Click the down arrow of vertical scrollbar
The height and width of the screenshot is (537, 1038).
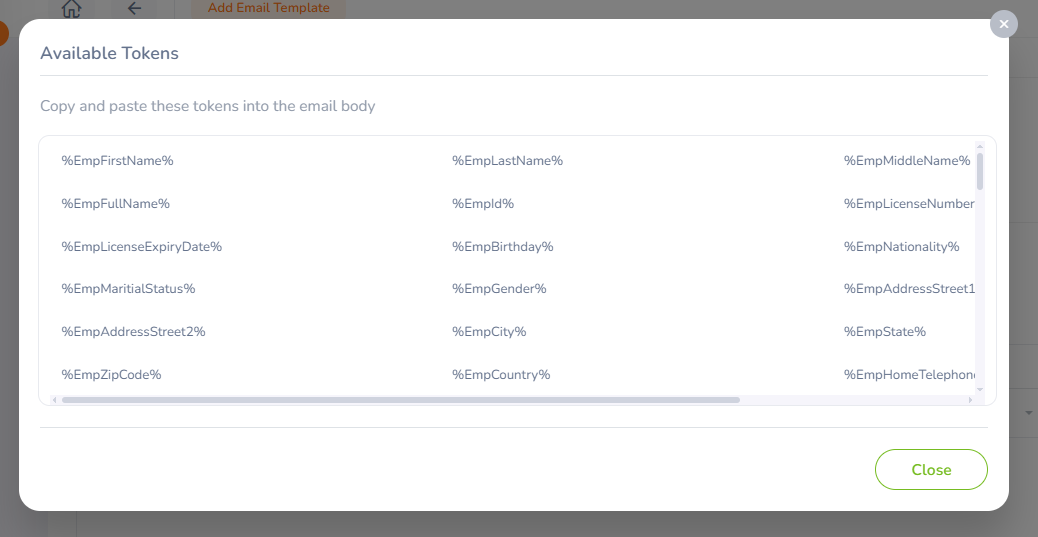click(980, 388)
